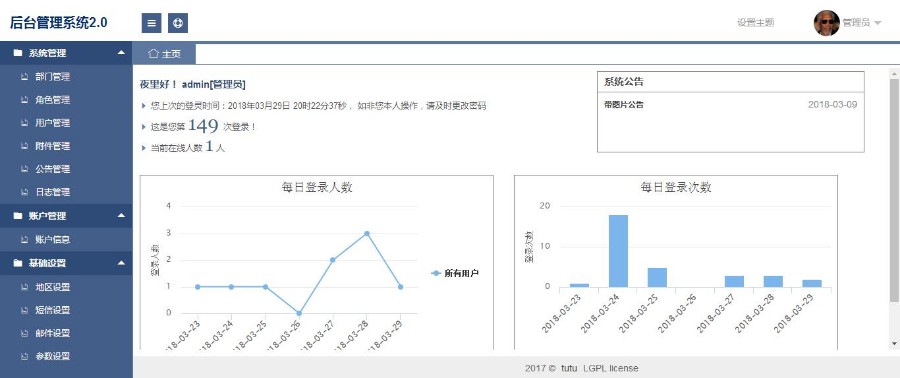Click the bar for 2018-03-28
Viewport: 900px width, 378px height.
773,281
